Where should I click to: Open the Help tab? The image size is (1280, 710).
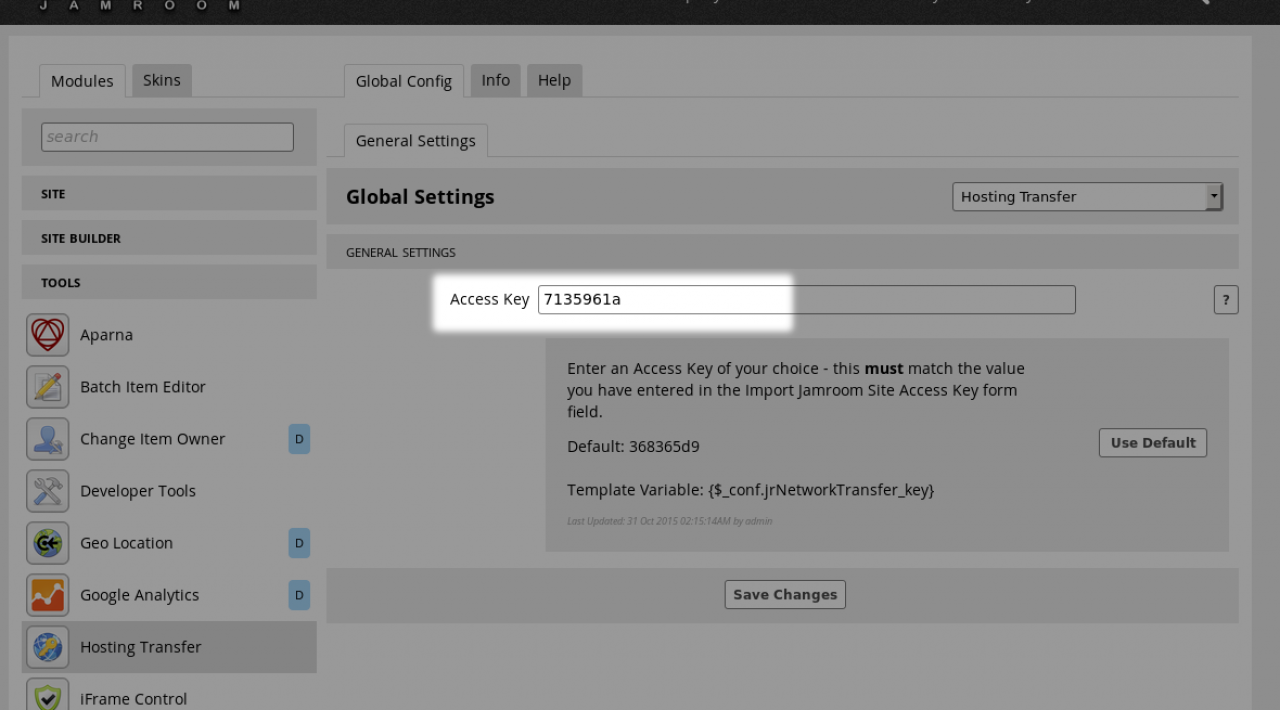(554, 80)
